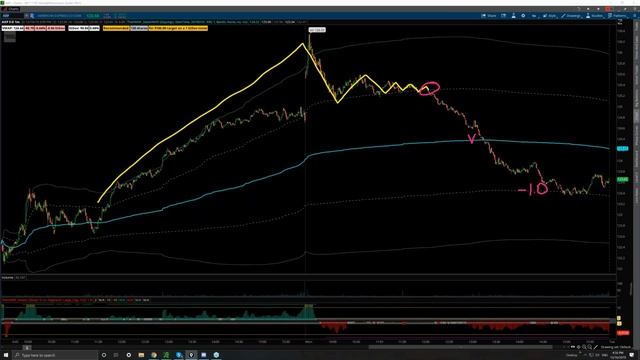
Task: Click the left-right arrows icon at bottom right
Action: (573, 347)
